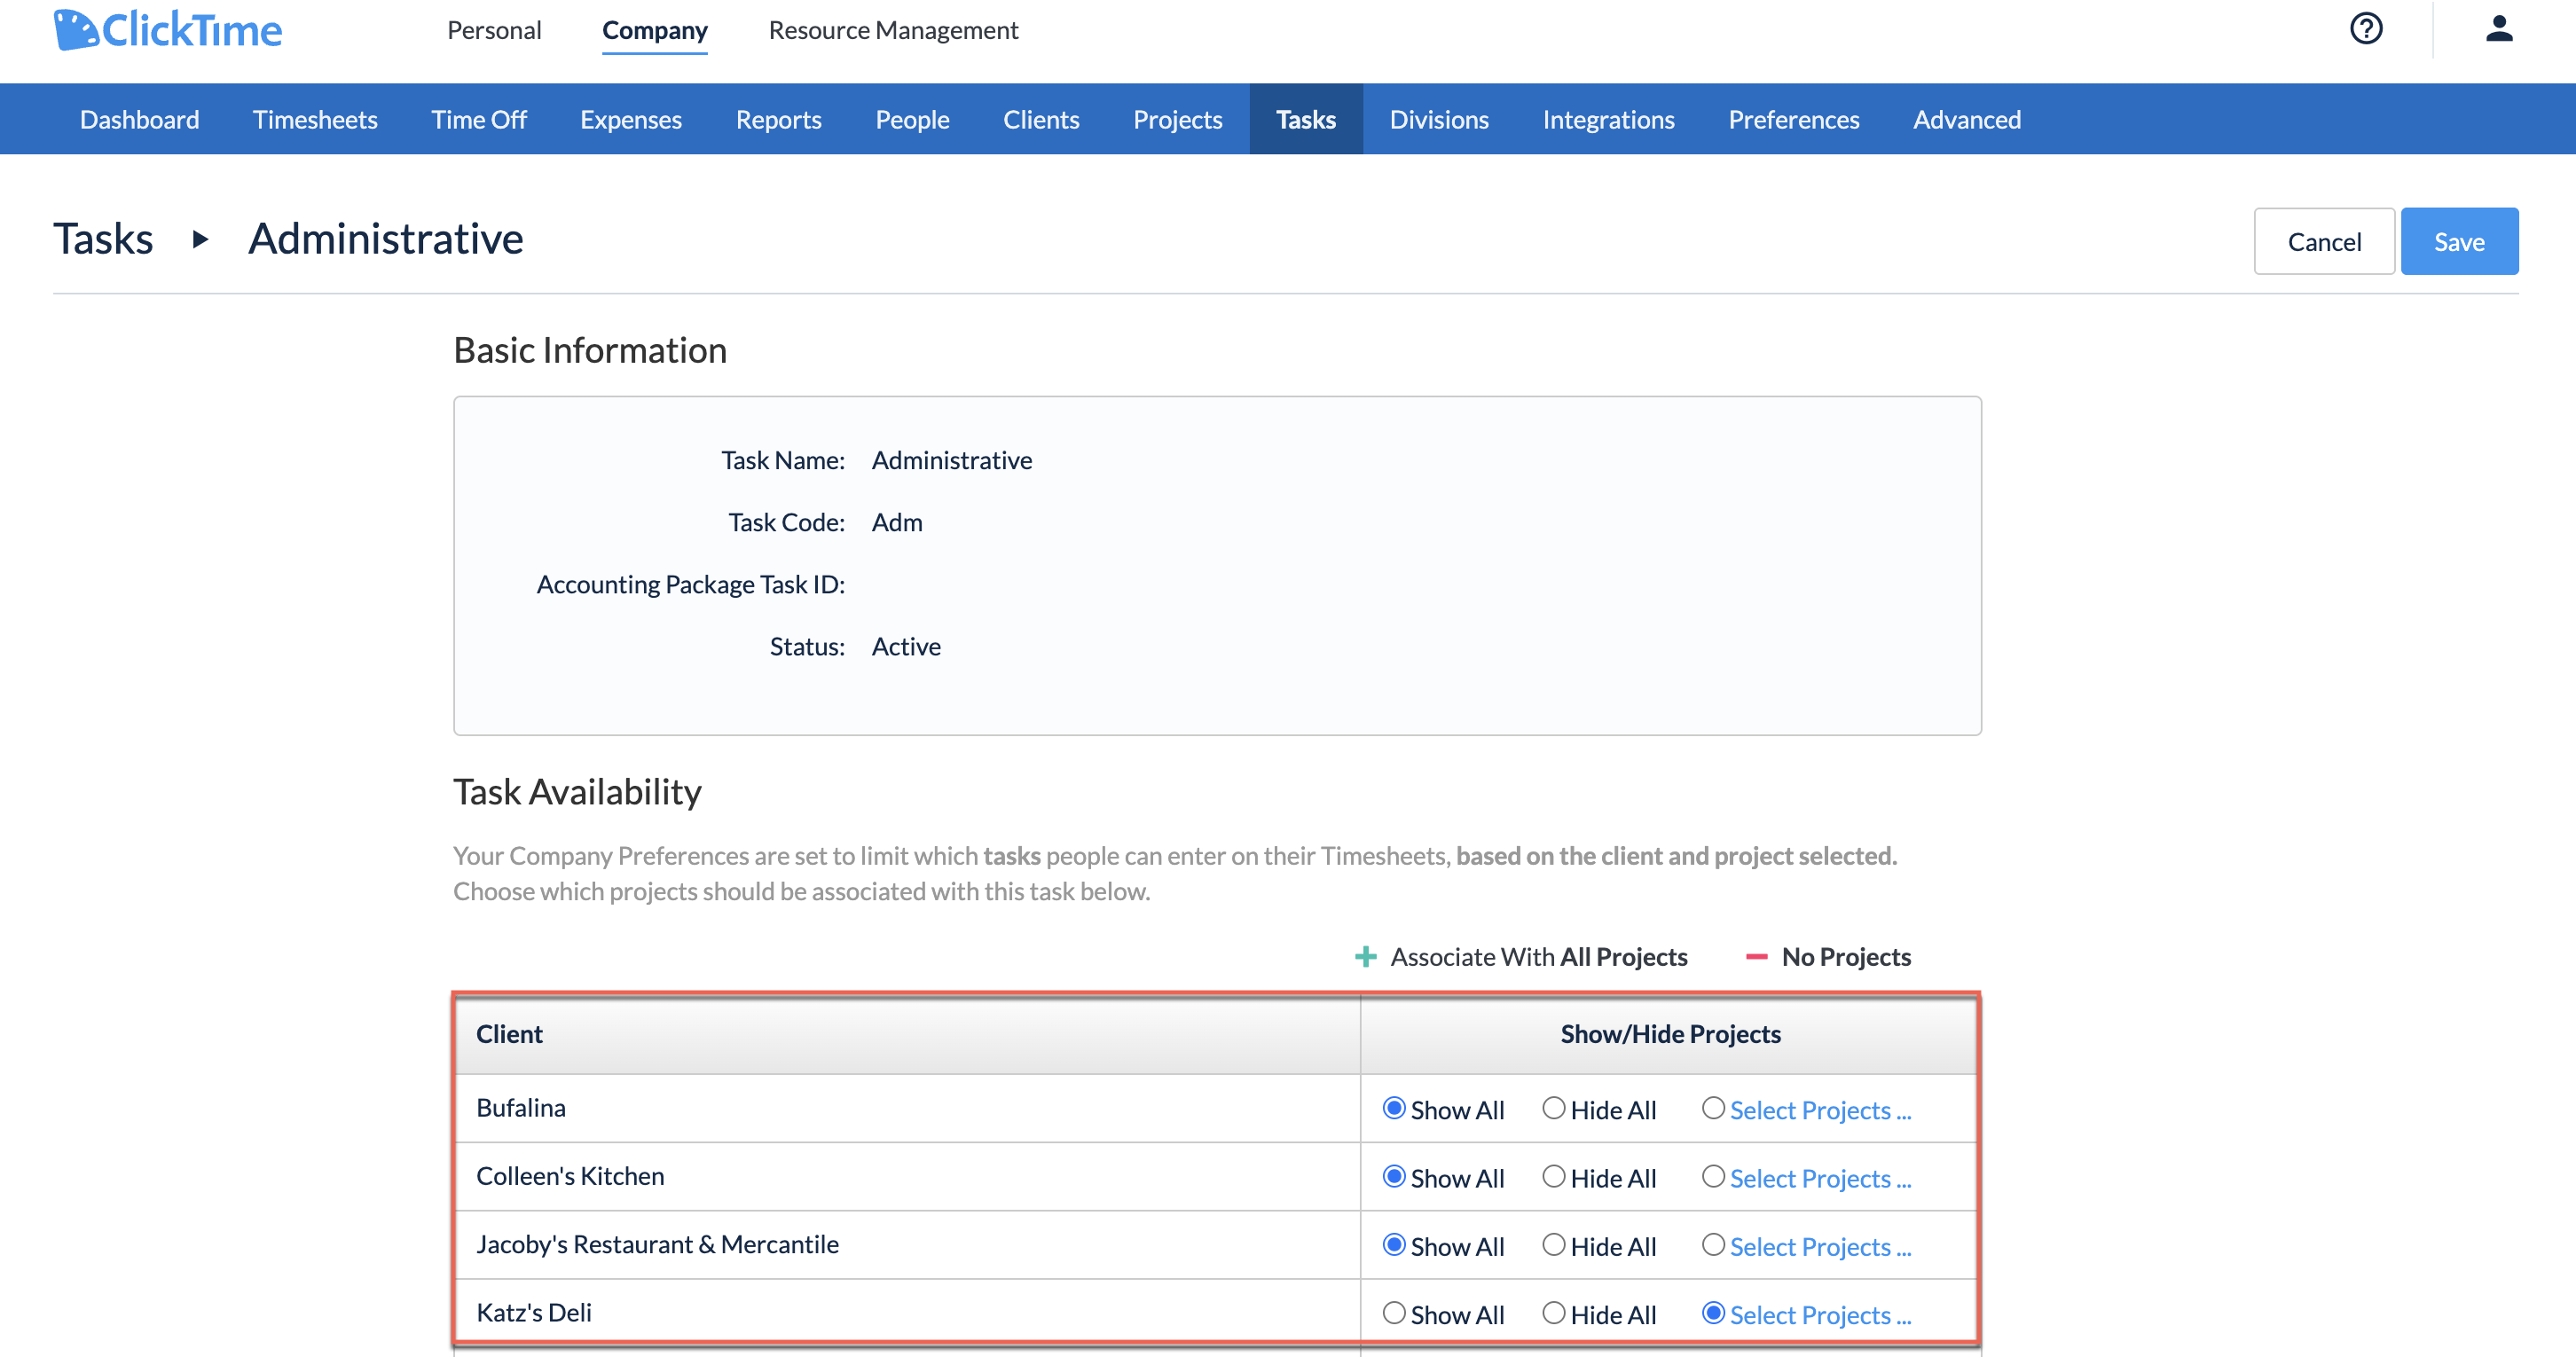Open Select Projects link for Katz's Deli

click(x=1820, y=1314)
